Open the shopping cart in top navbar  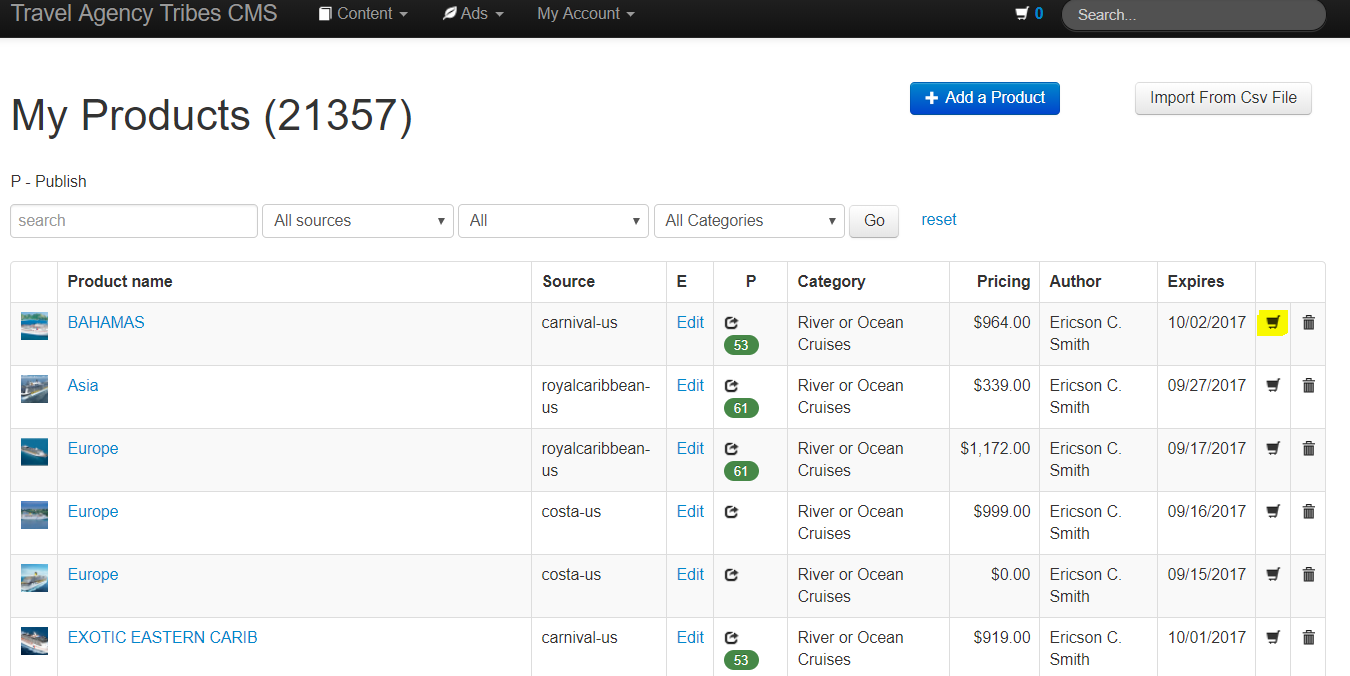[1028, 14]
